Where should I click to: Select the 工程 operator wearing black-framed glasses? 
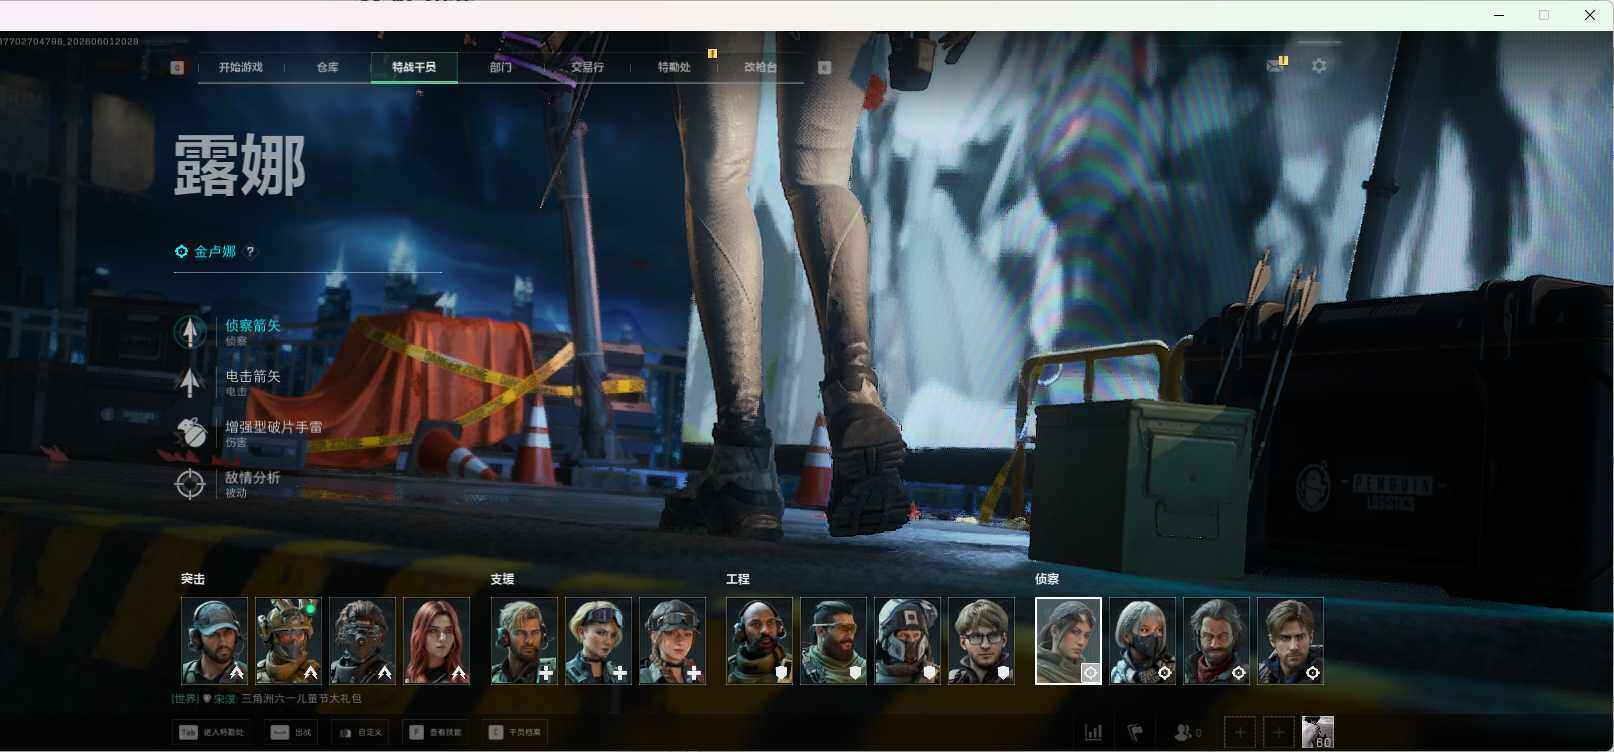pos(981,641)
